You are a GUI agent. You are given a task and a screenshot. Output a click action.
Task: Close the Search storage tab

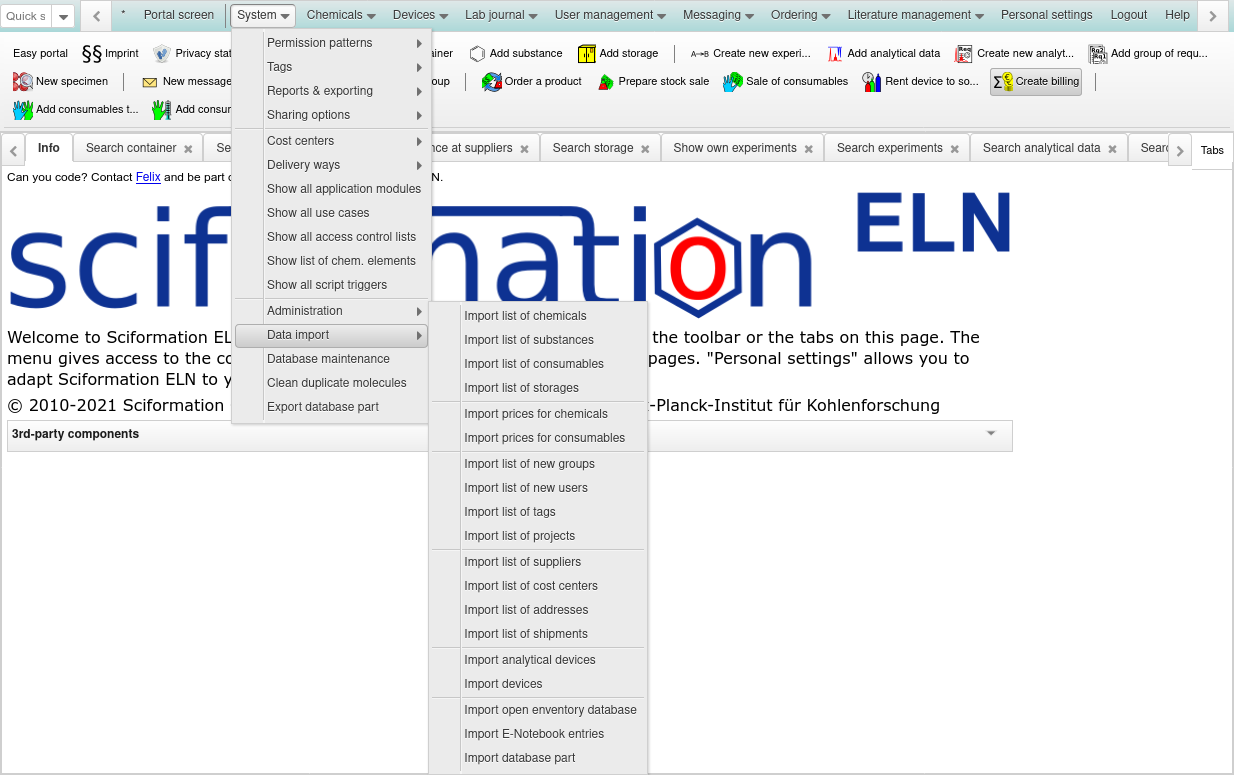(x=645, y=149)
